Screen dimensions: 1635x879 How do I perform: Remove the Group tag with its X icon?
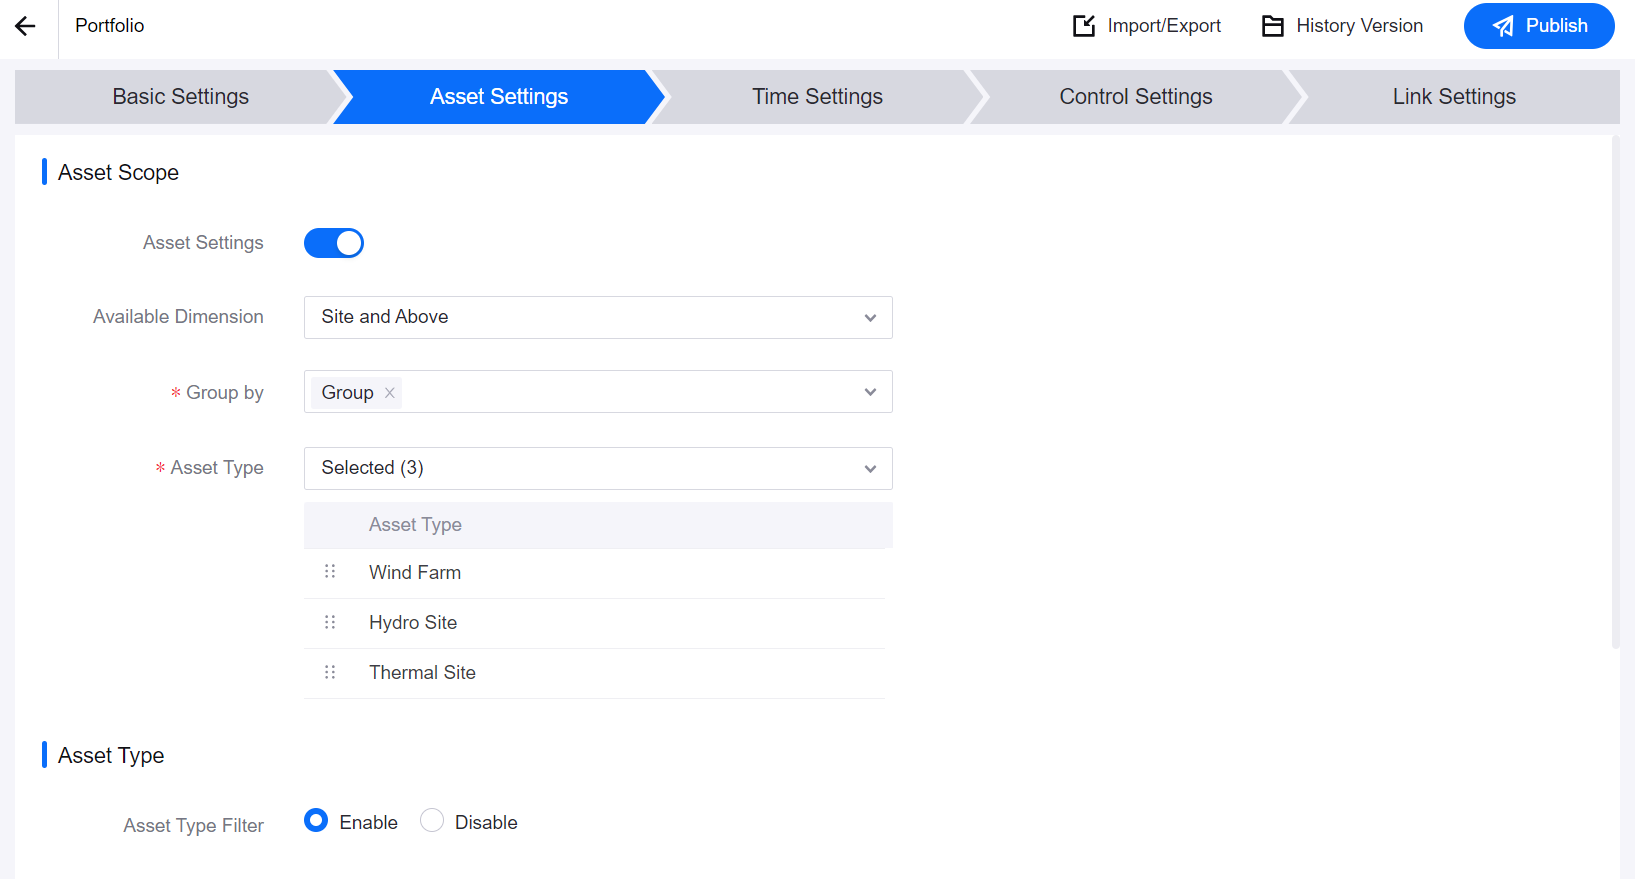390,393
